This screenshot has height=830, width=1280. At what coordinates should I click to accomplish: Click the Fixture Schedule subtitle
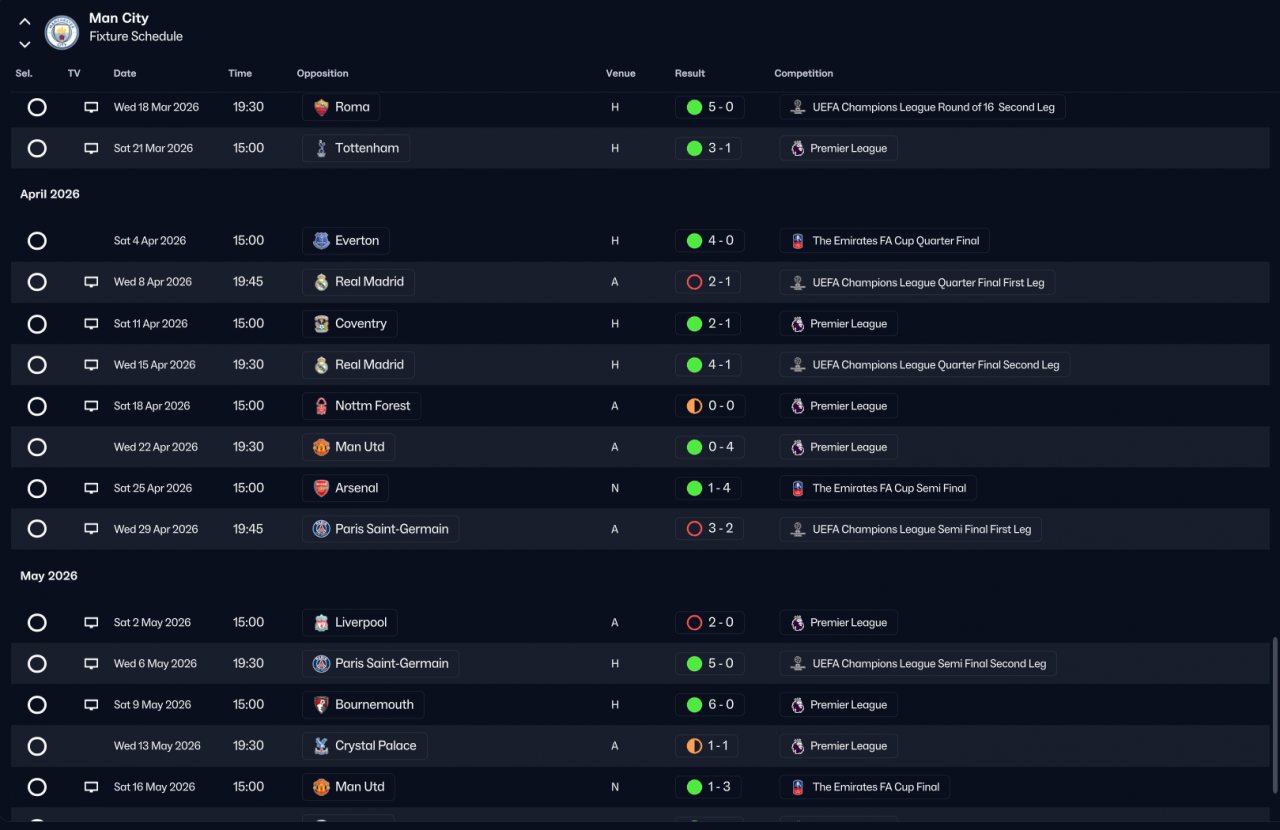(x=136, y=36)
